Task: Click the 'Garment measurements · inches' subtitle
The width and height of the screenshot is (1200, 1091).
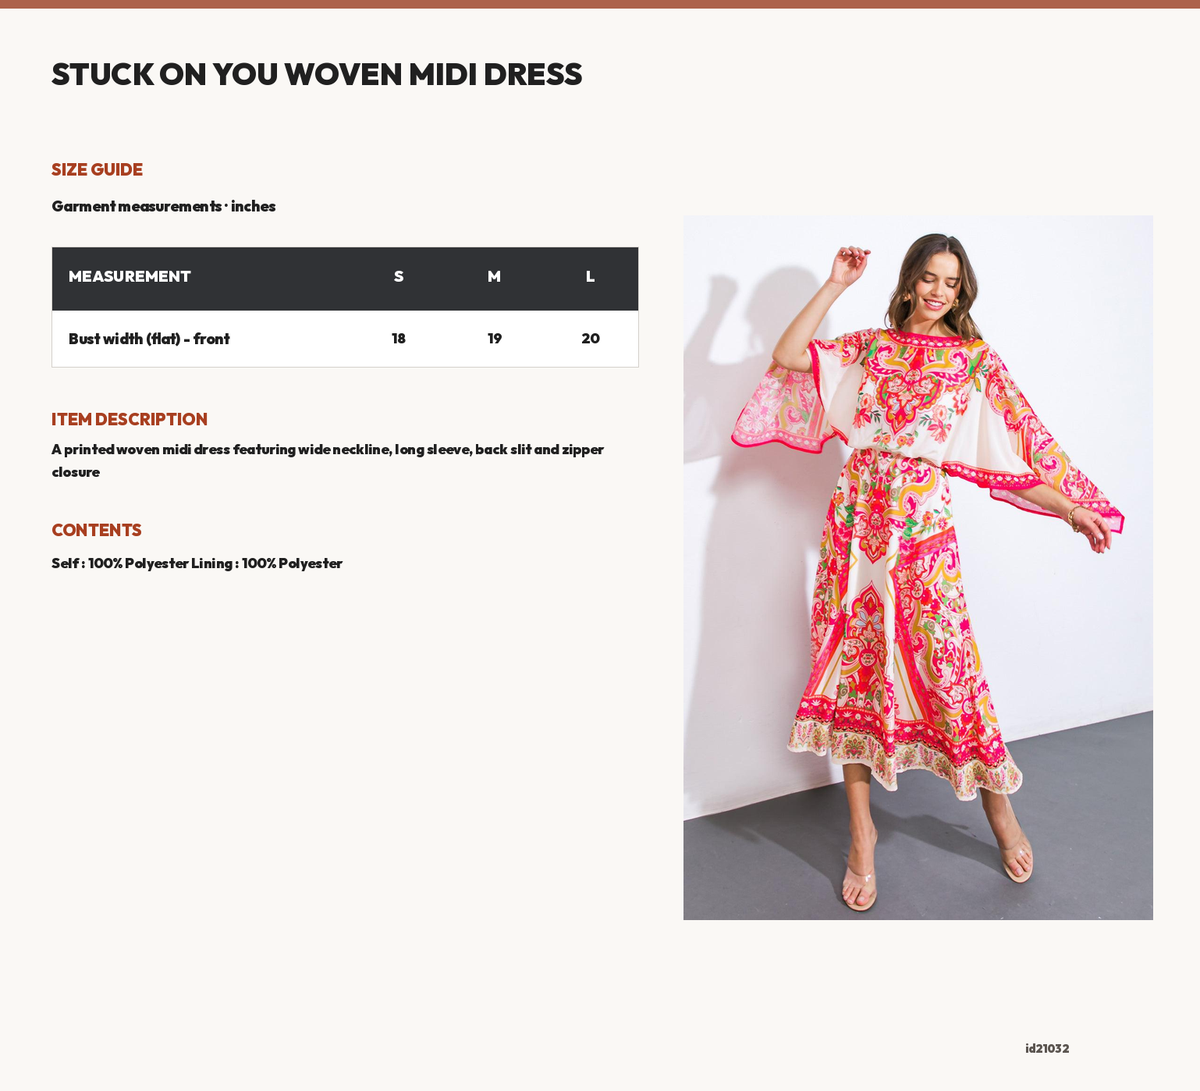Action: [164, 206]
